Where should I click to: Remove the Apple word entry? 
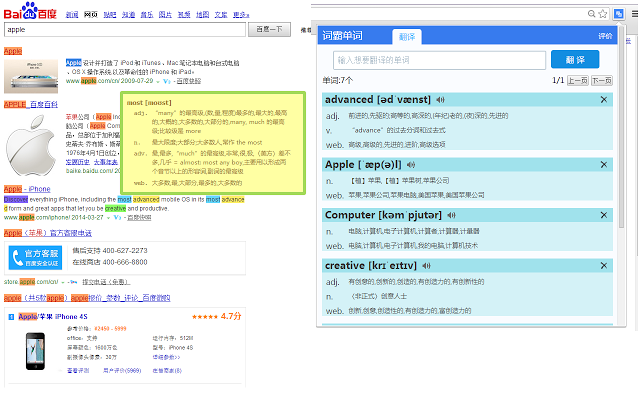[604, 164]
